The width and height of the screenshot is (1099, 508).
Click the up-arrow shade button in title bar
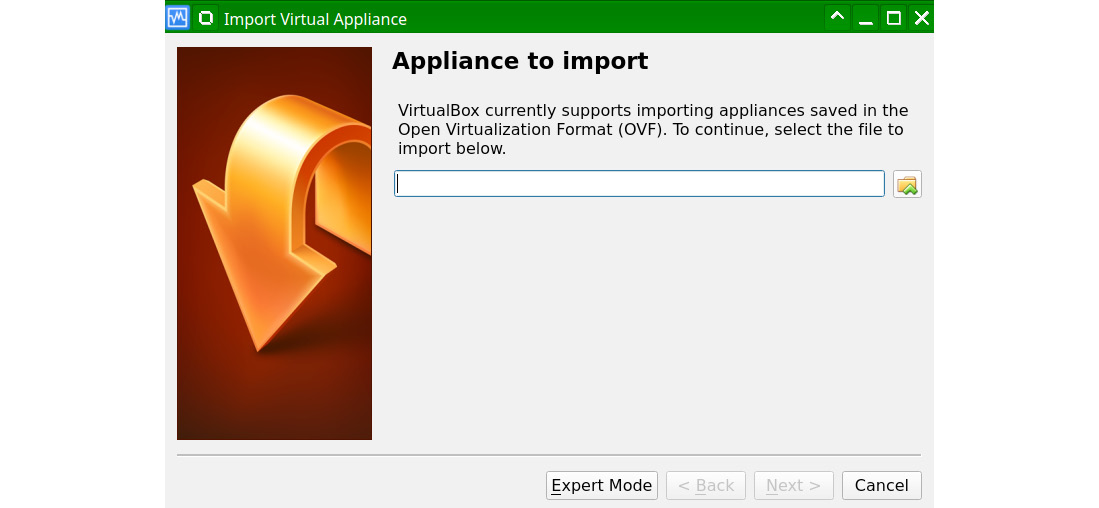[838, 18]
